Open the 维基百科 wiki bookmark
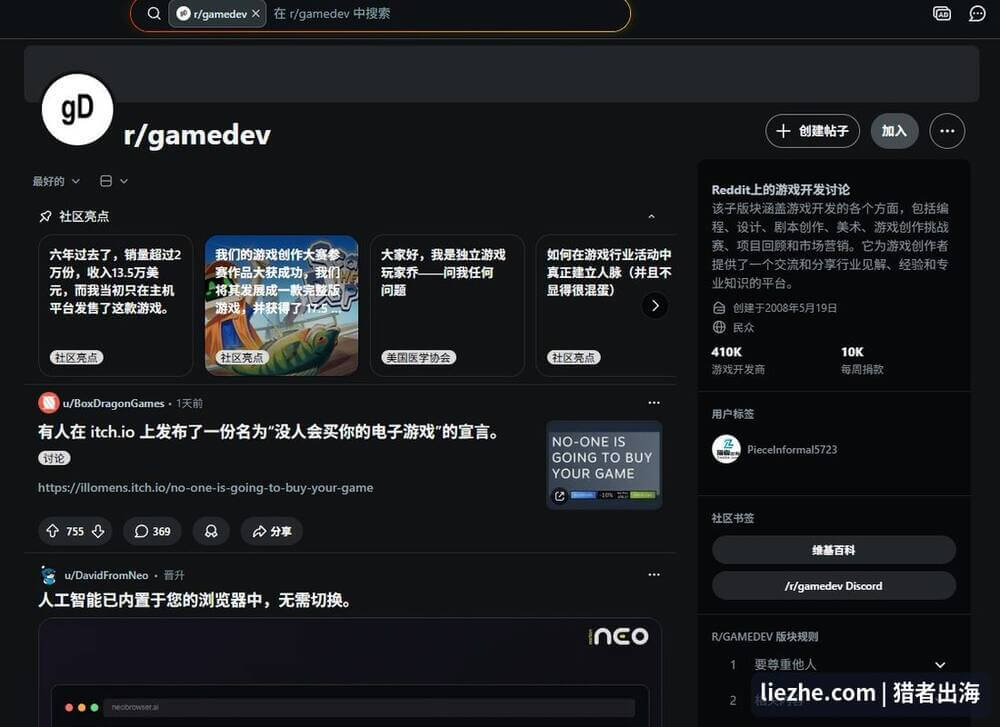The image size is (1000, 727). coord(834,550)
